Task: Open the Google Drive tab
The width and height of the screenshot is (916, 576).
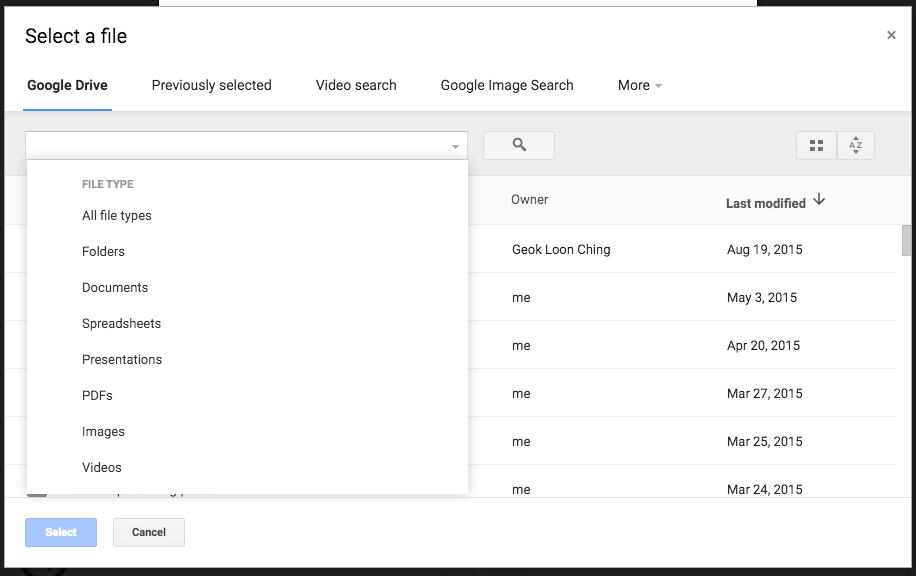Action: 67,85
